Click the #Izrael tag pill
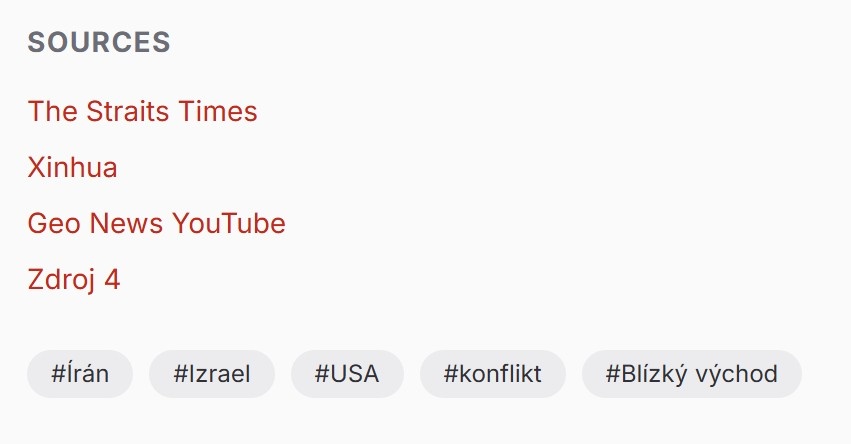 click(x=211, y=374)
